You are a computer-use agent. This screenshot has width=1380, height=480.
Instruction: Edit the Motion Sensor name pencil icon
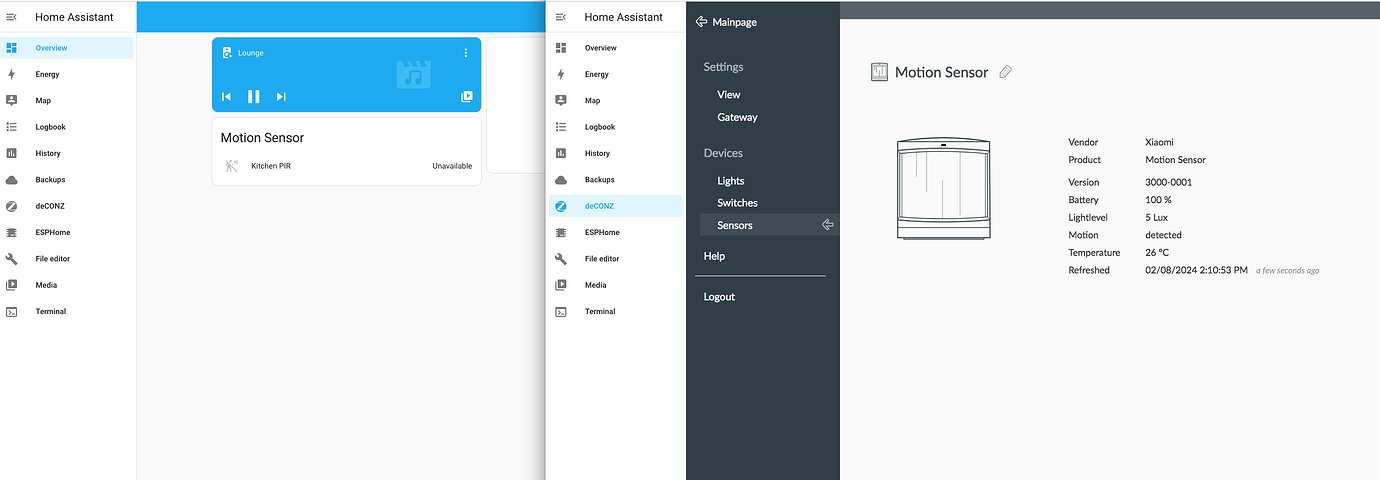coord(1006,72)
